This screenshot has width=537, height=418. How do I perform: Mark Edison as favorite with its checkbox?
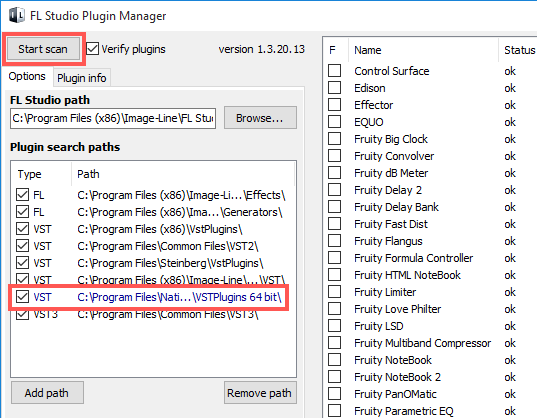click(x=334, y=88)
